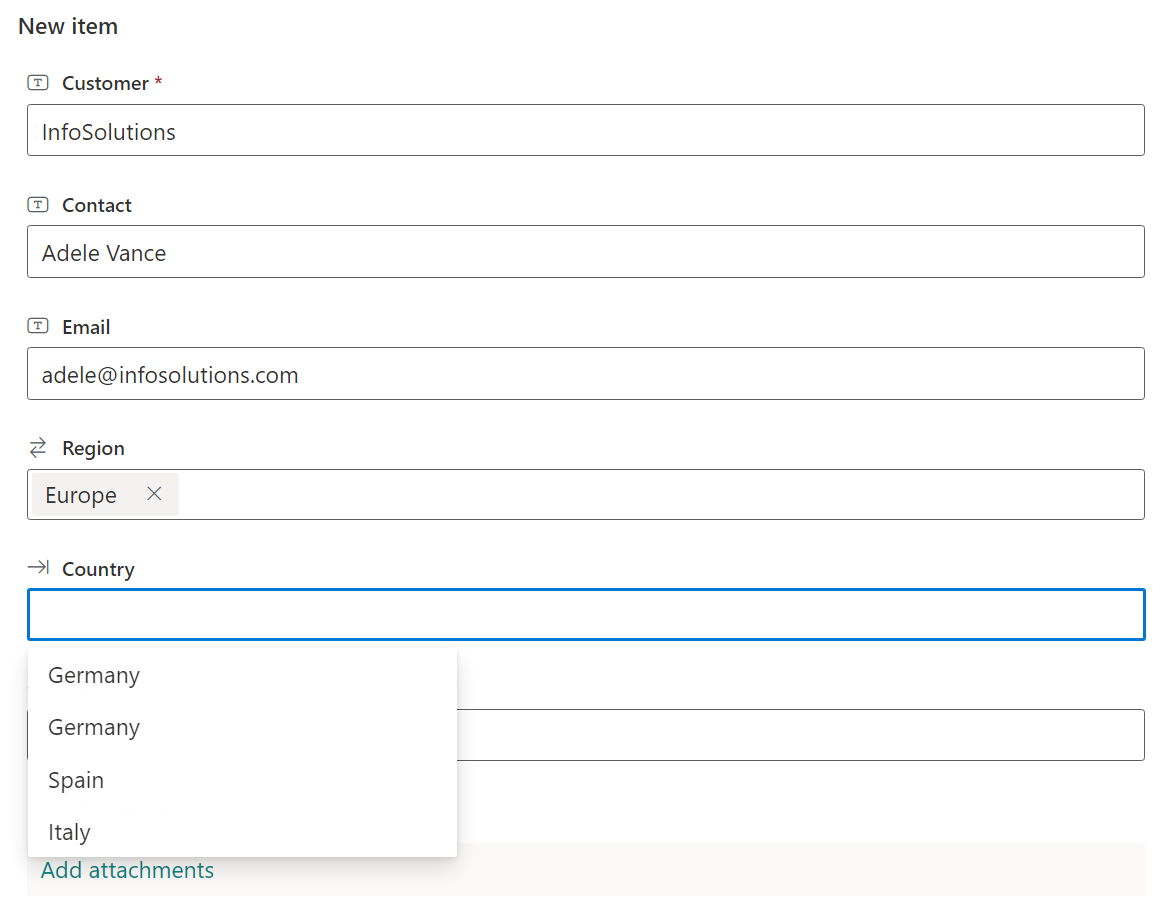Focus the Contact field with Adele Vance

585,252
